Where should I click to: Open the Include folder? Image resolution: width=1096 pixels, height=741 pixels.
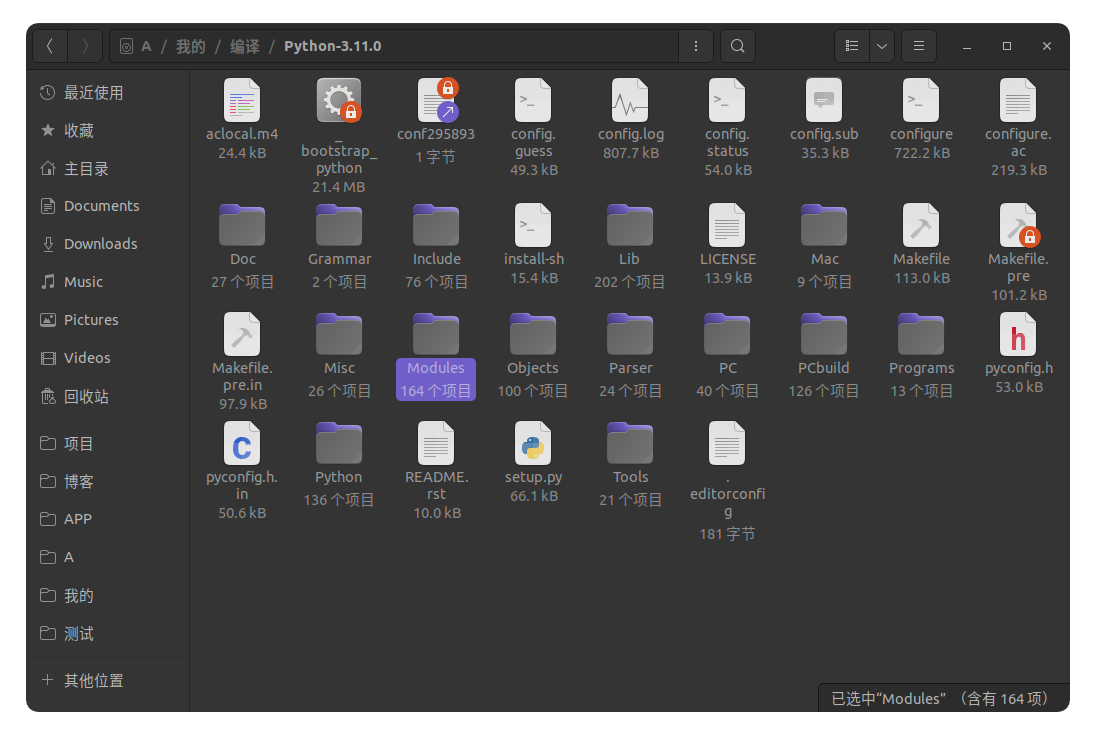coord(436,225)
